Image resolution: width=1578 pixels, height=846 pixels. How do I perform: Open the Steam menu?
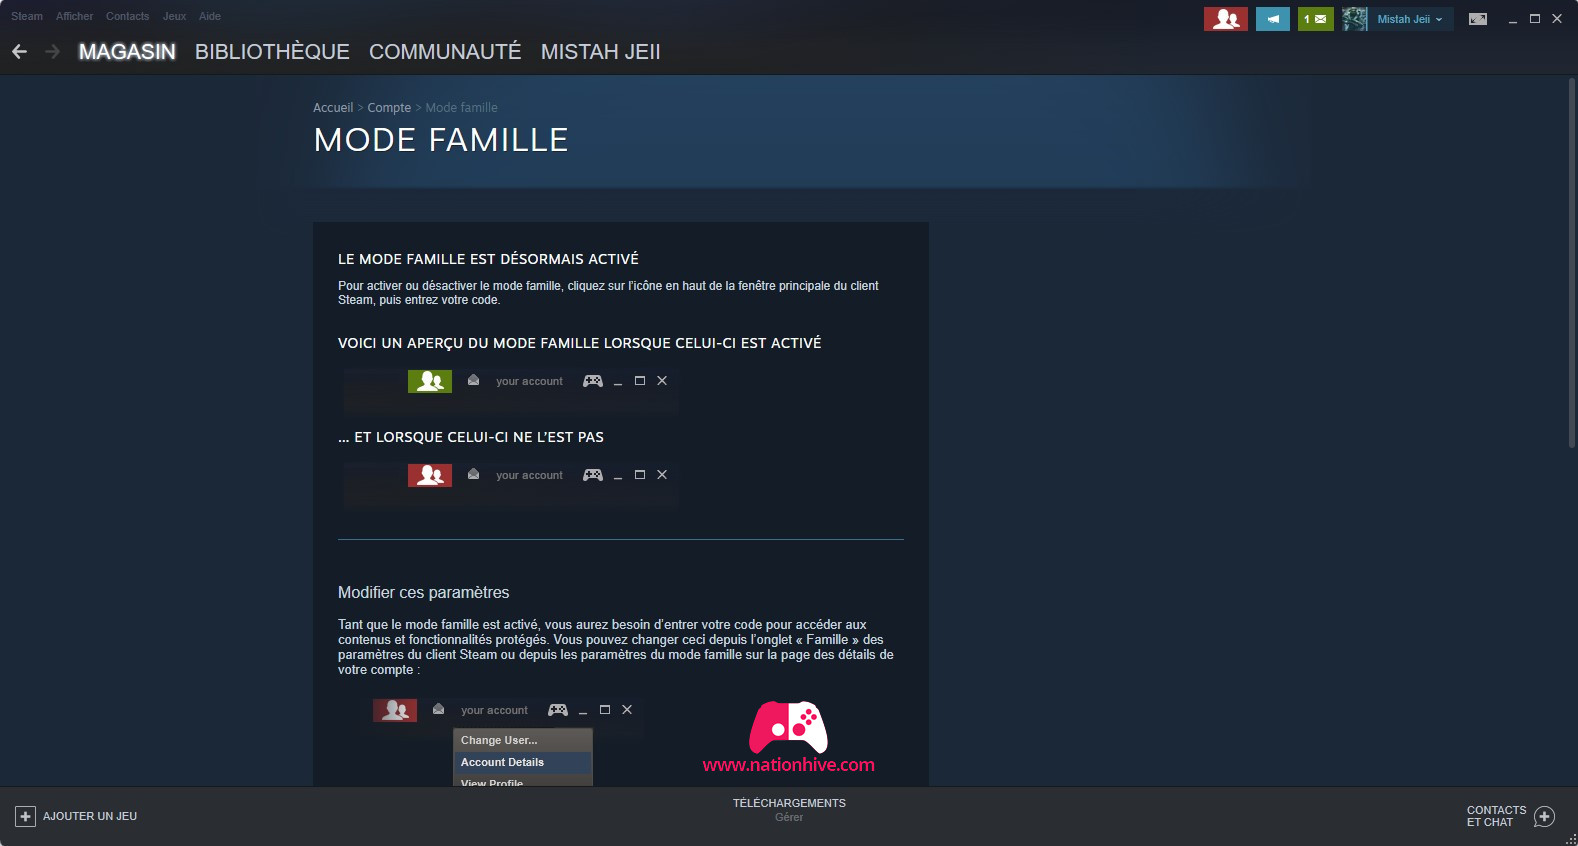click(27, 16)
